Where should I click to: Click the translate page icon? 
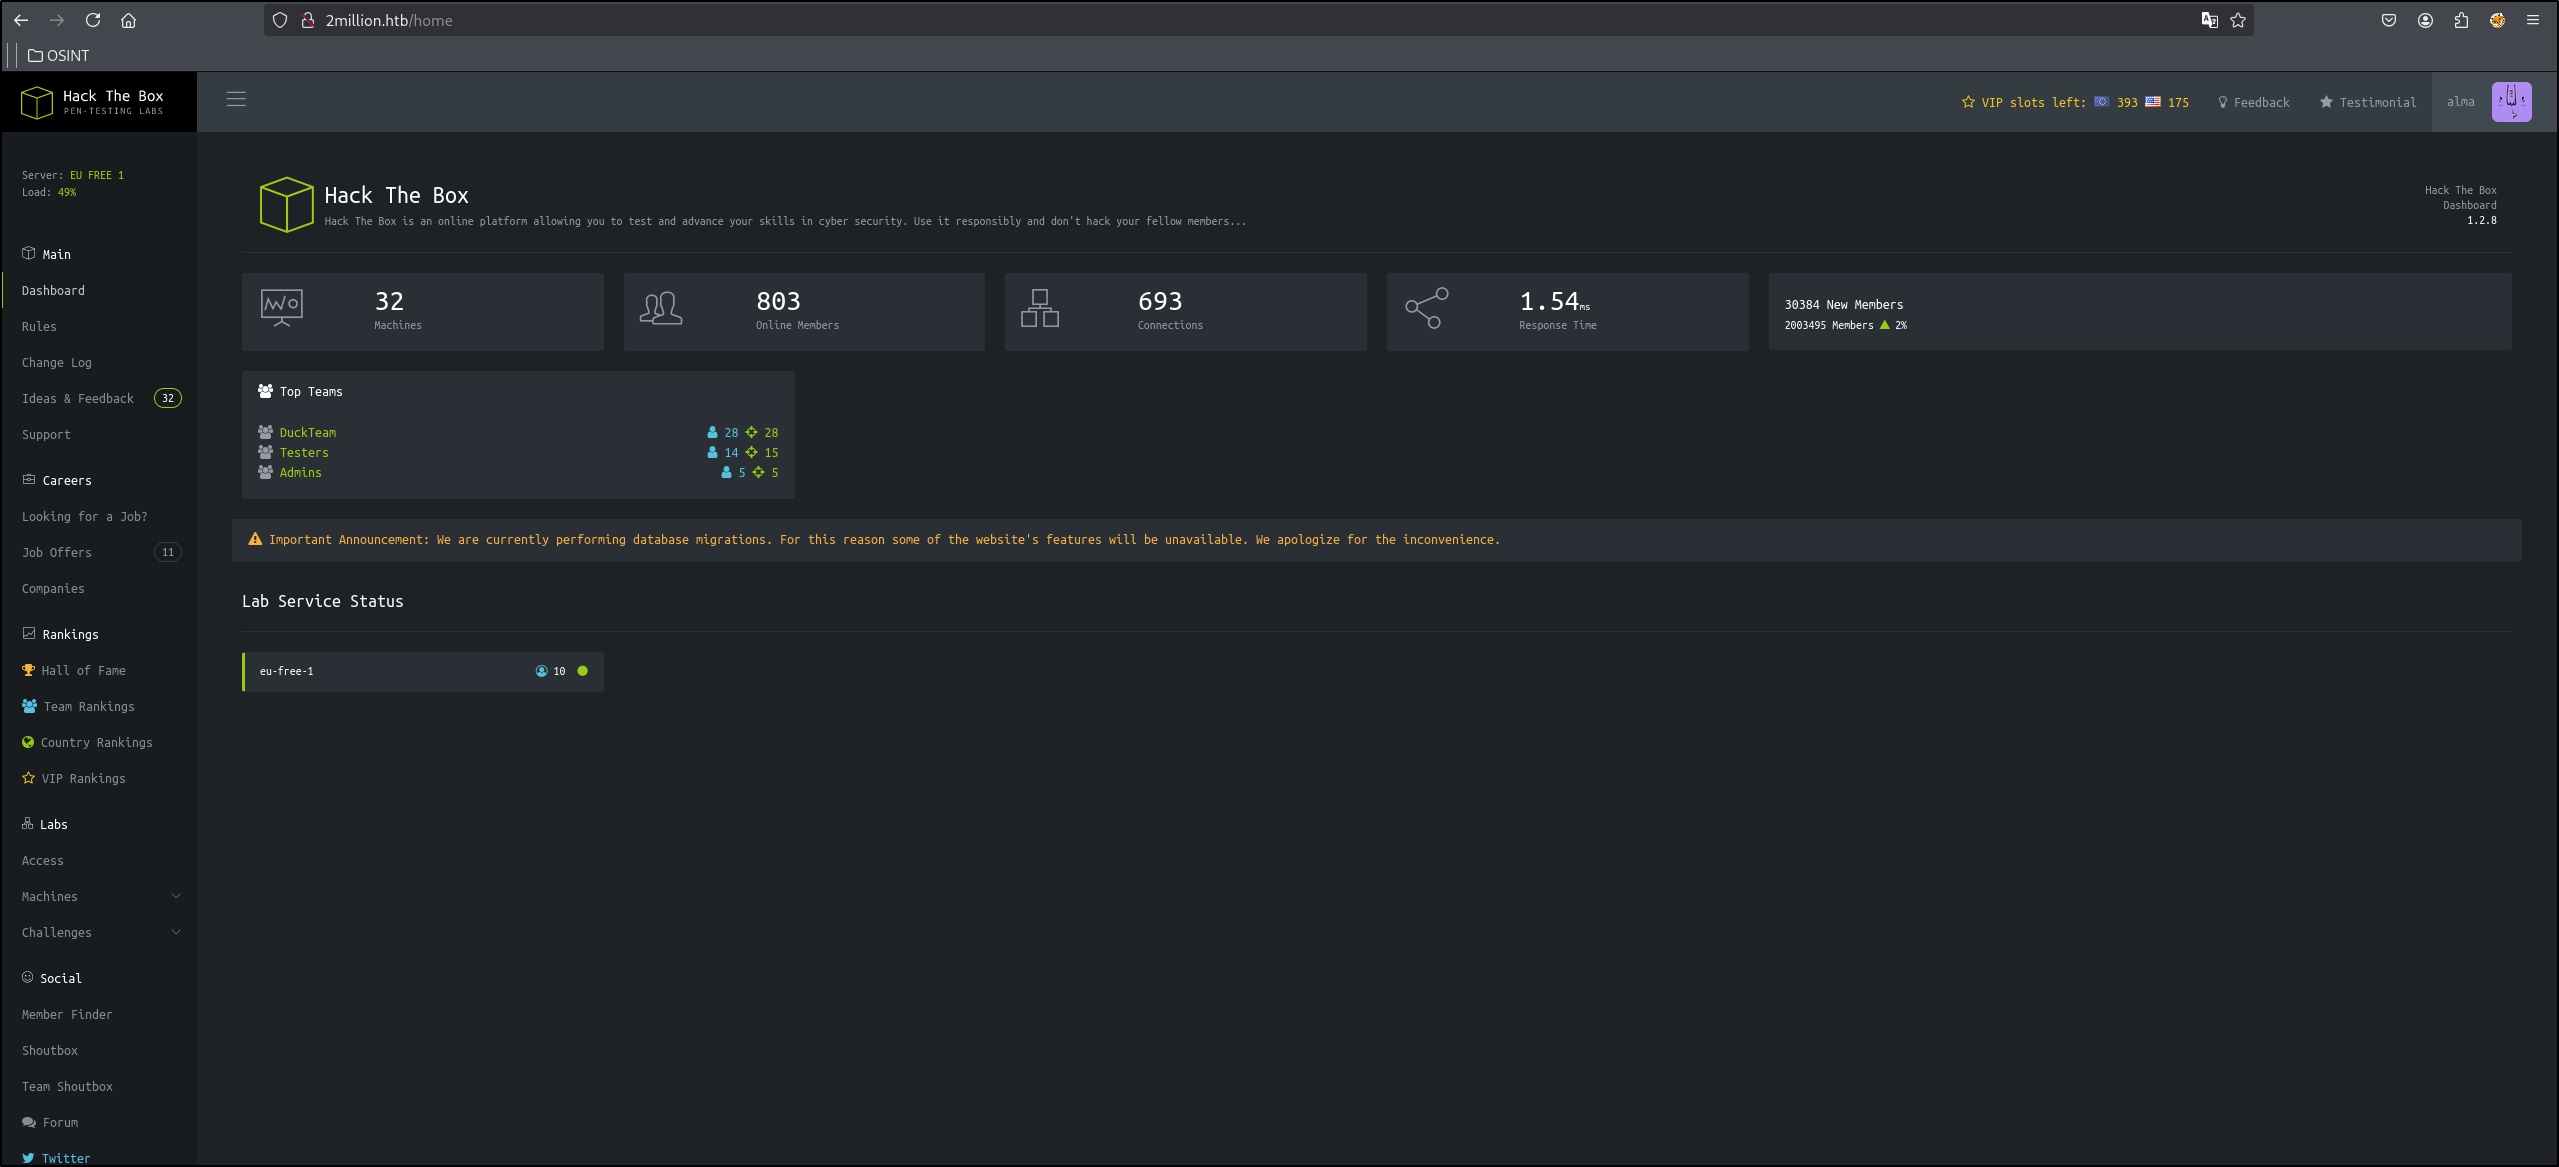2210,20
